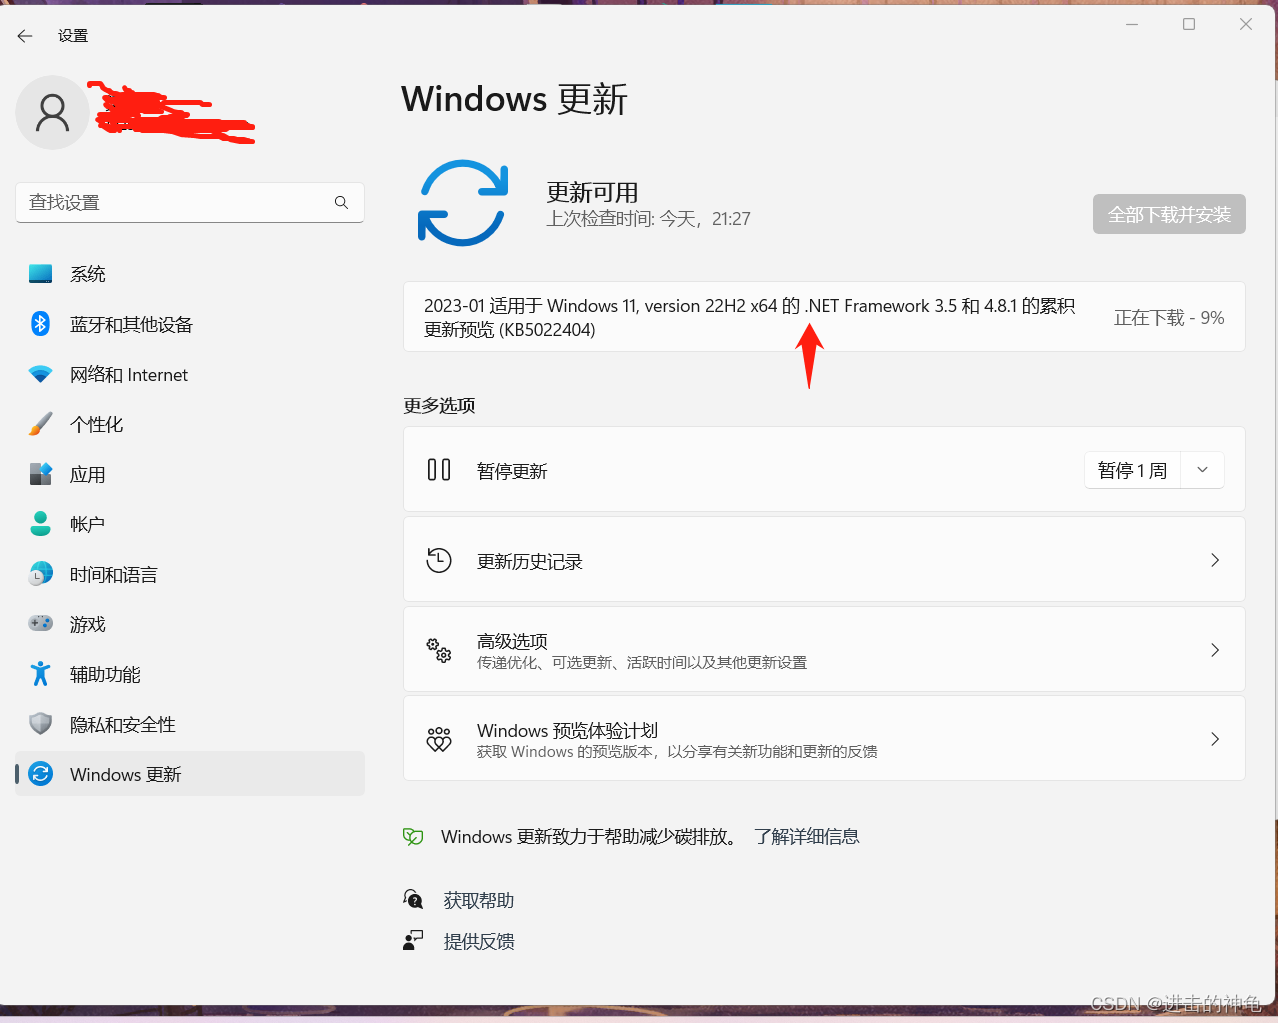The height and width of the screenshot is (1023, 1278).
Task: Click the Privacy shield icon
Action: pyautogui.click(x=40, y=724)
